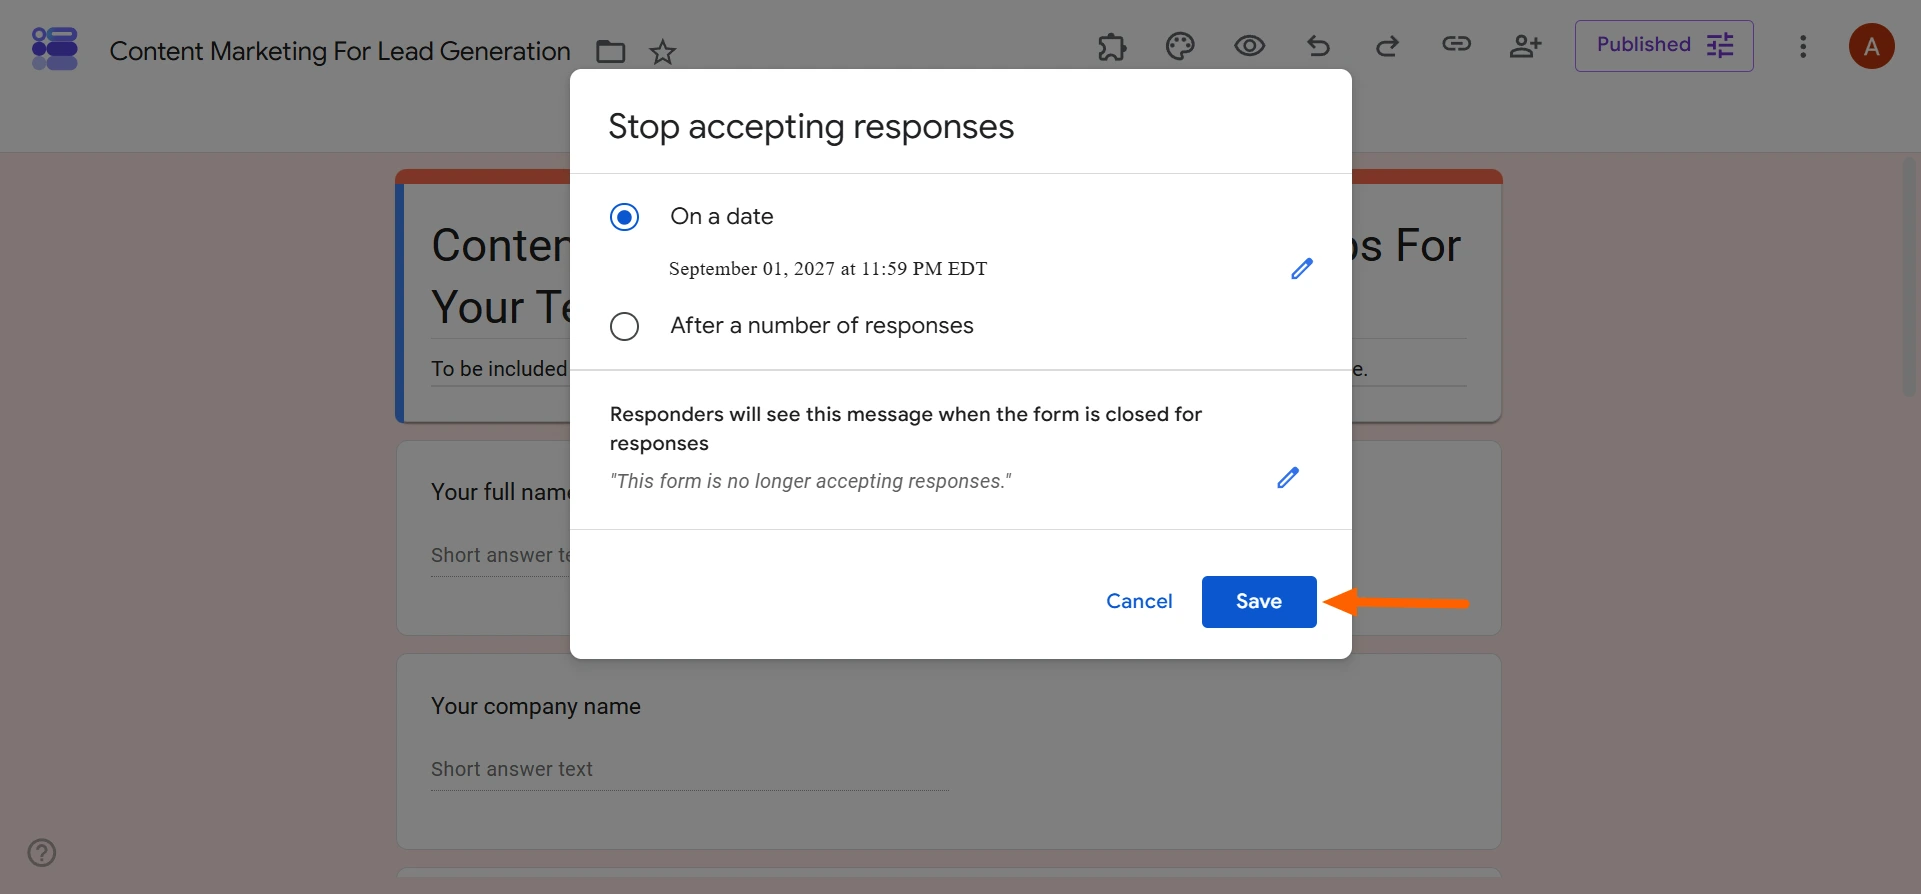1921x894 pixels.
Task: Open the move to folder icon
Action: pyautogui.click(x=611, y=51)
